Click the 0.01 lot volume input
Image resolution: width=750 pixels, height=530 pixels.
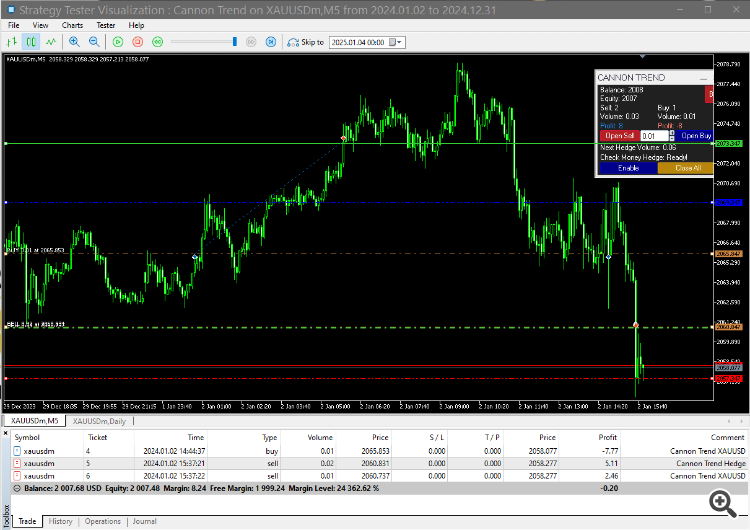[x=654, y=136]
